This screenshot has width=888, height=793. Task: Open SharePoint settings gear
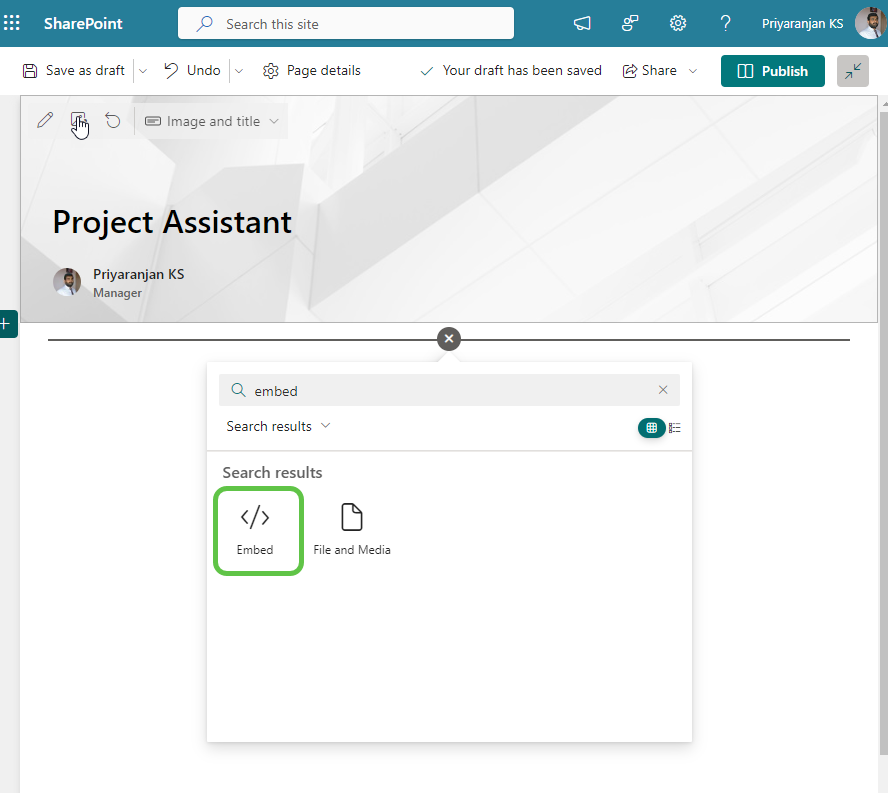pyautogui.click(x=677, y=22)
